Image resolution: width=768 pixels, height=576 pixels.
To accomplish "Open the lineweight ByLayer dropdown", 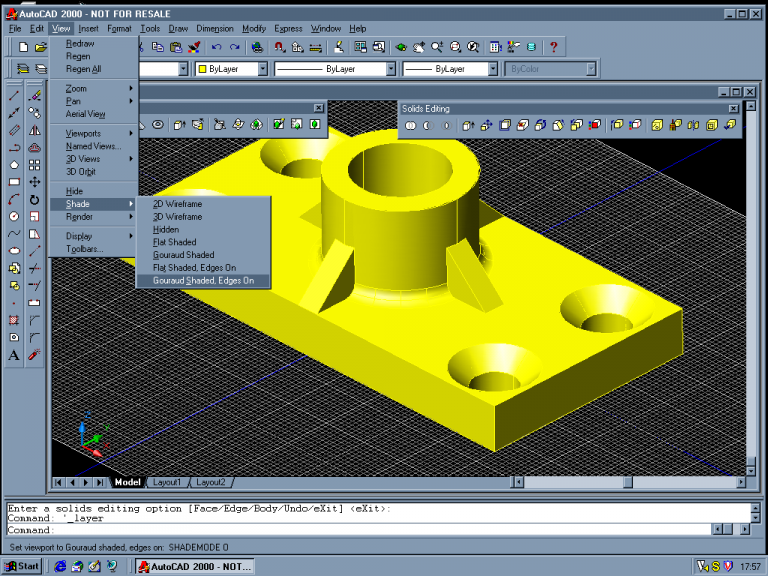I will pyautogui.click(x=492, y=69).
